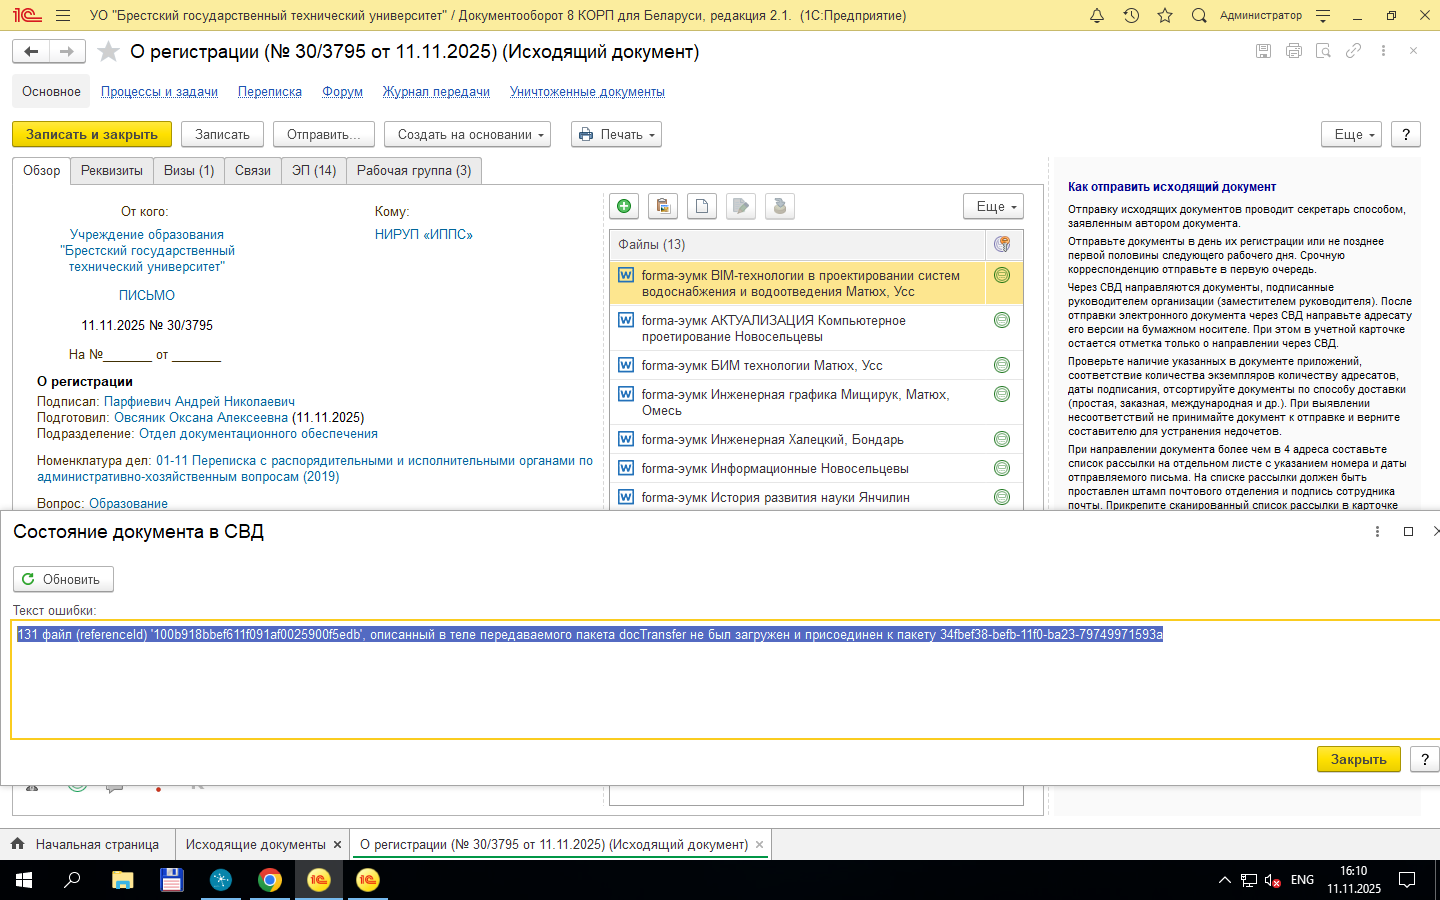
Task: Close the 'Исходящие документы' tab
Action: pos(337,845)
